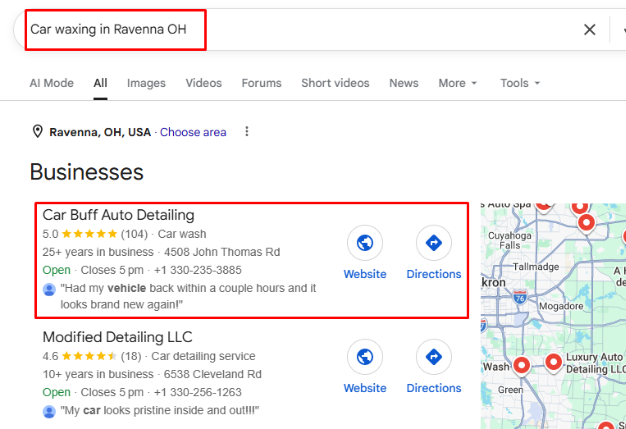
Task: Click the Directions label under Car Buff Auto Detailing
Action: pos(434,274)
